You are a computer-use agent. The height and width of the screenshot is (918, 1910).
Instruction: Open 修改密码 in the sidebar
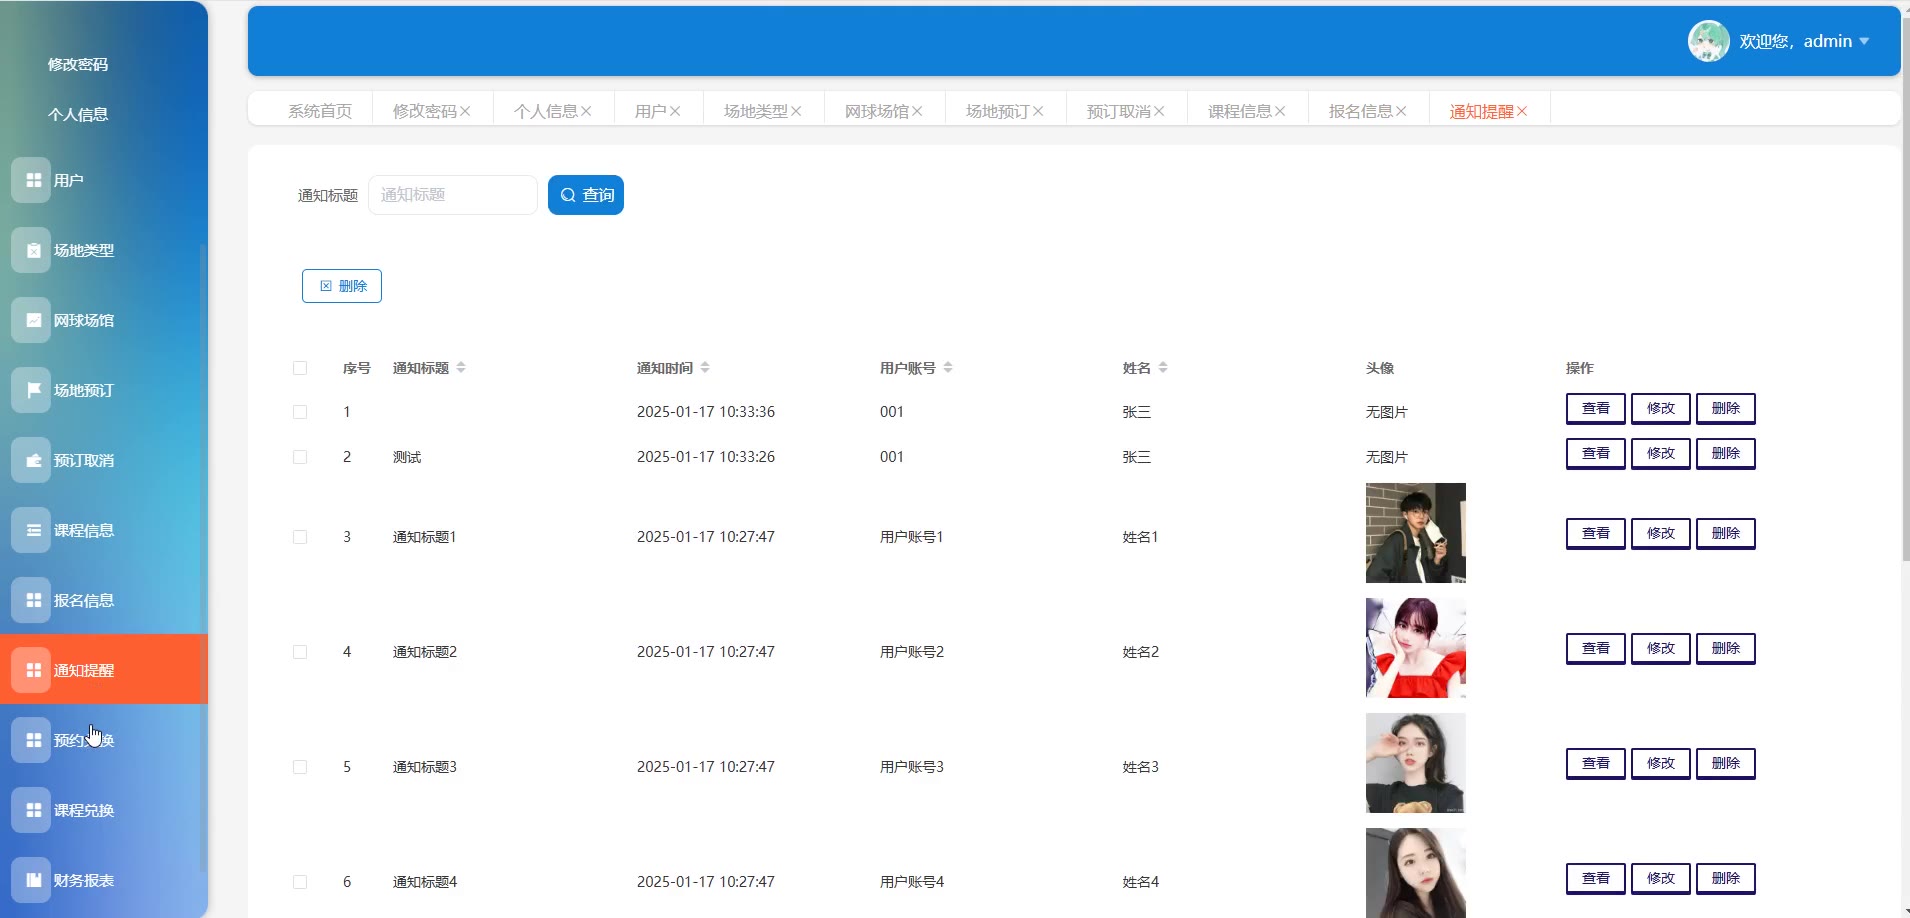click(78, 64)
